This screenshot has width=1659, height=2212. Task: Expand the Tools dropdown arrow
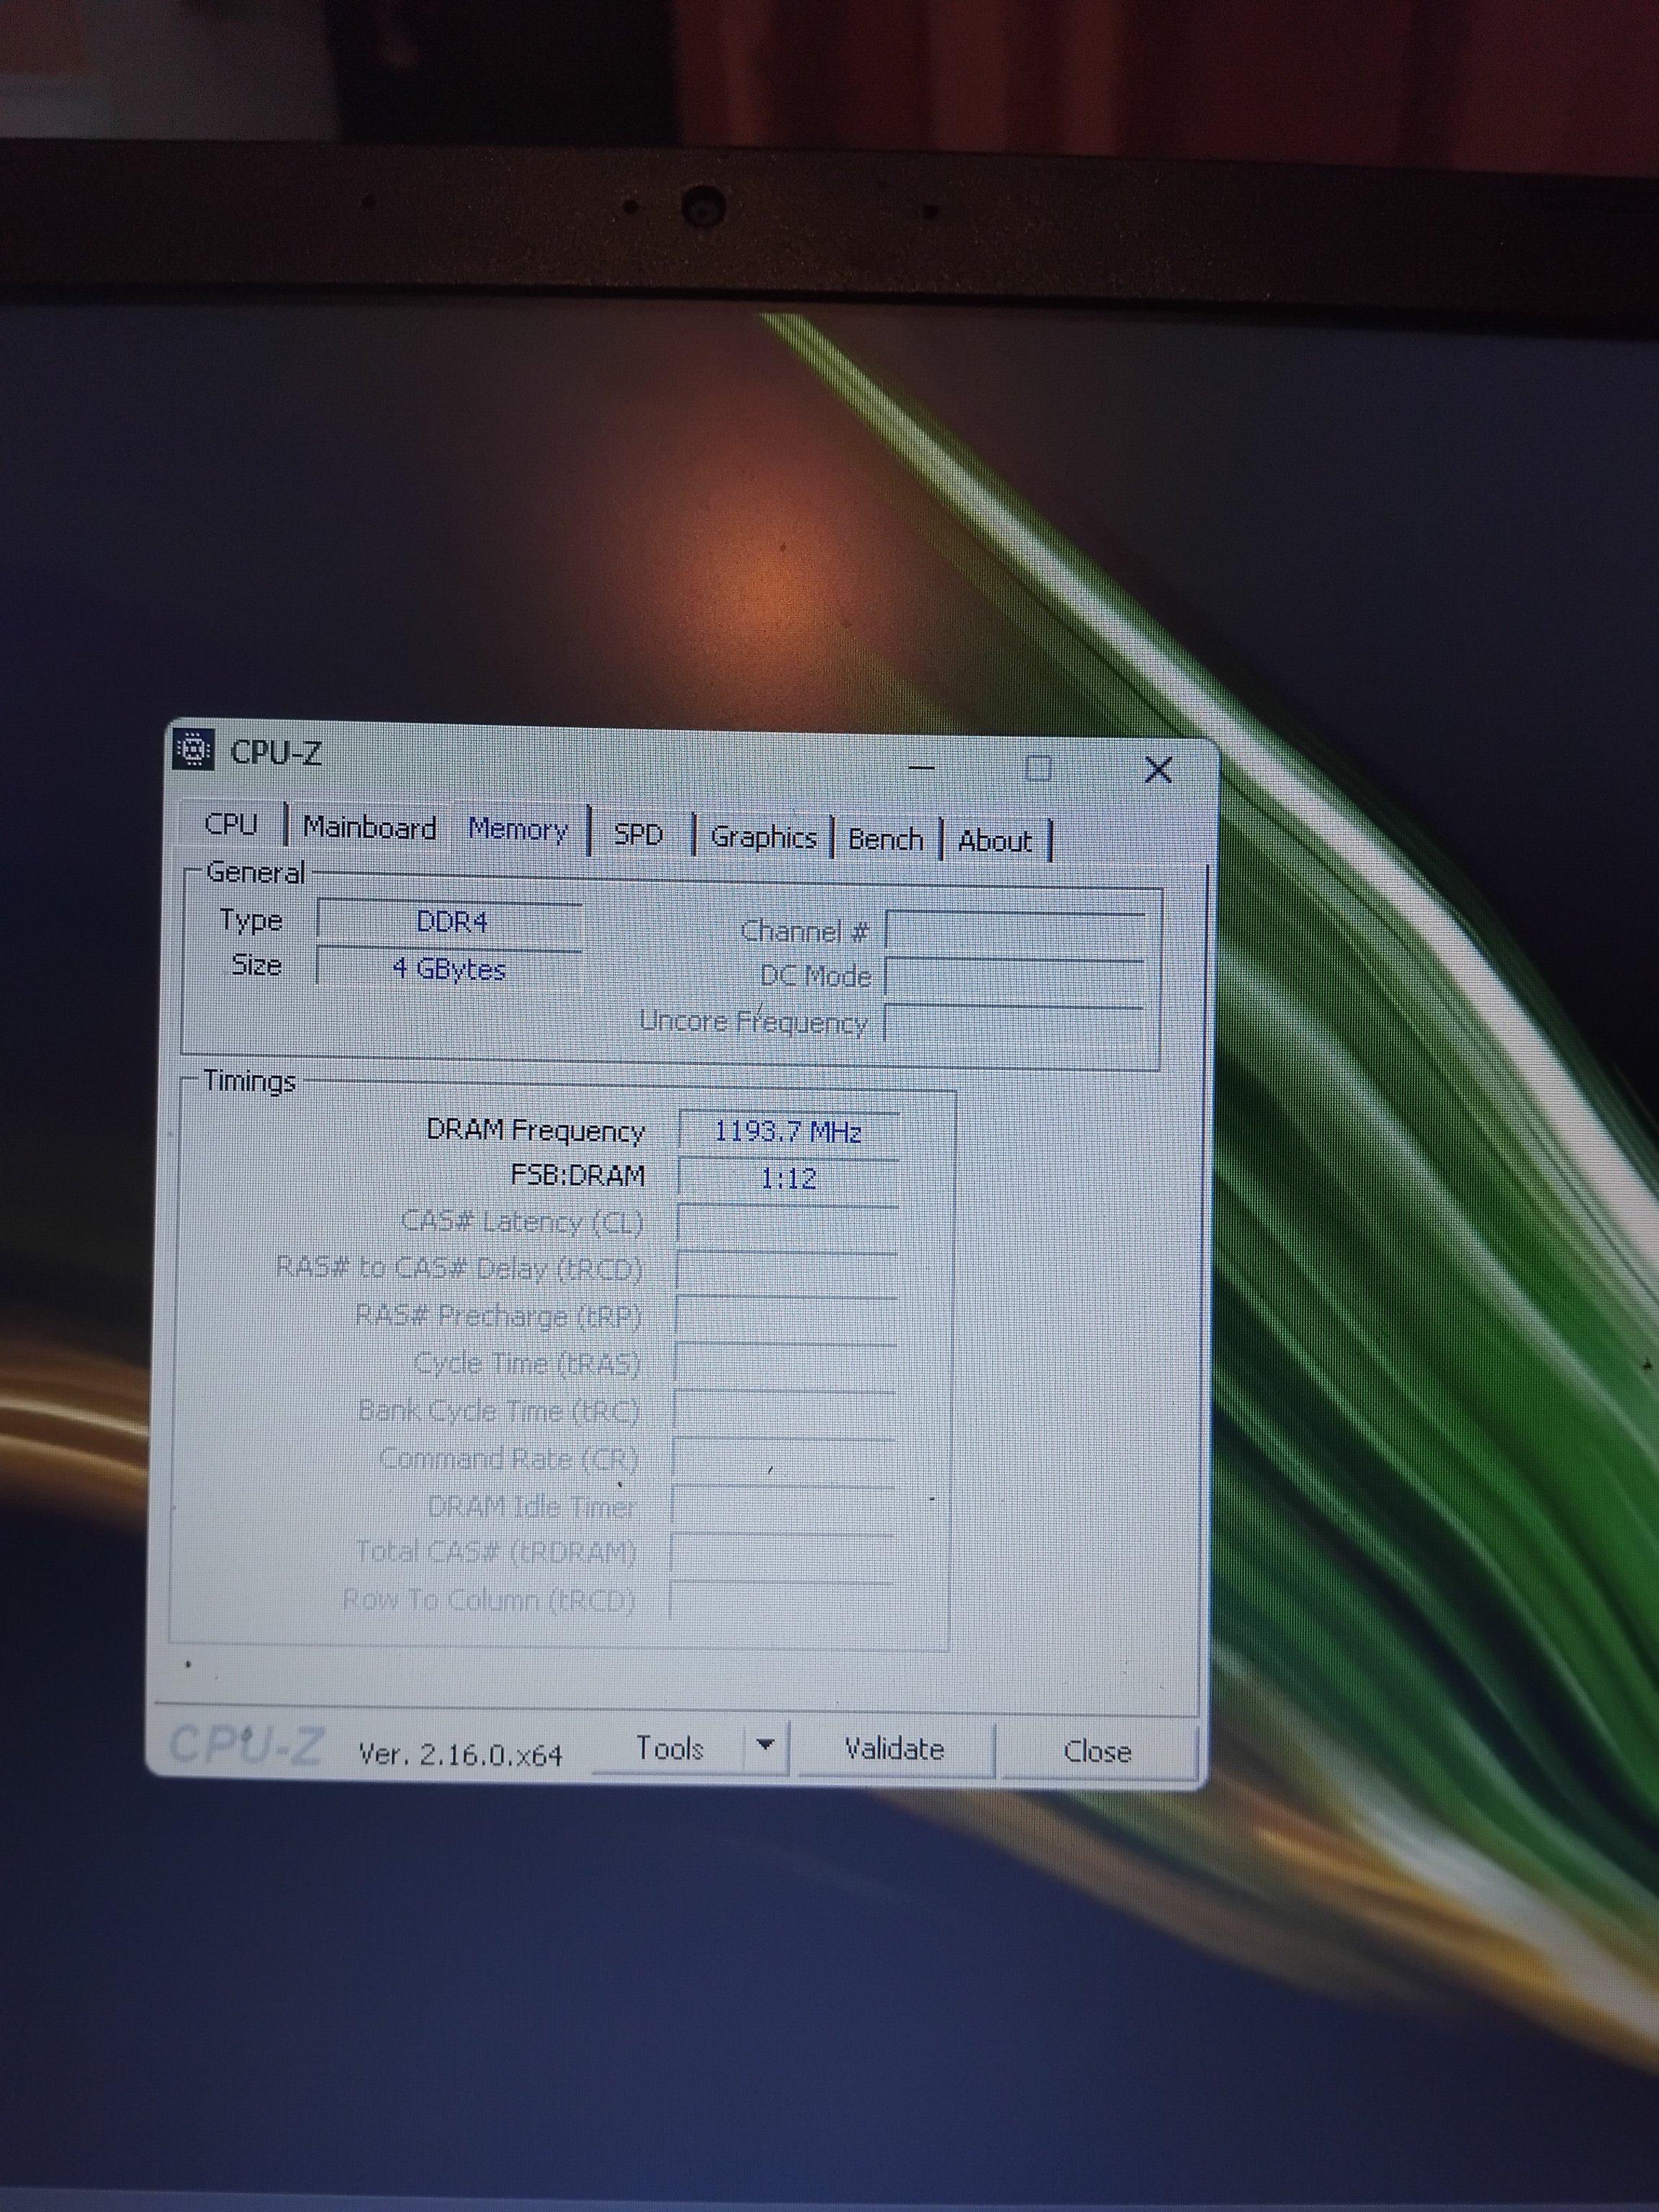click(765, 1745)
